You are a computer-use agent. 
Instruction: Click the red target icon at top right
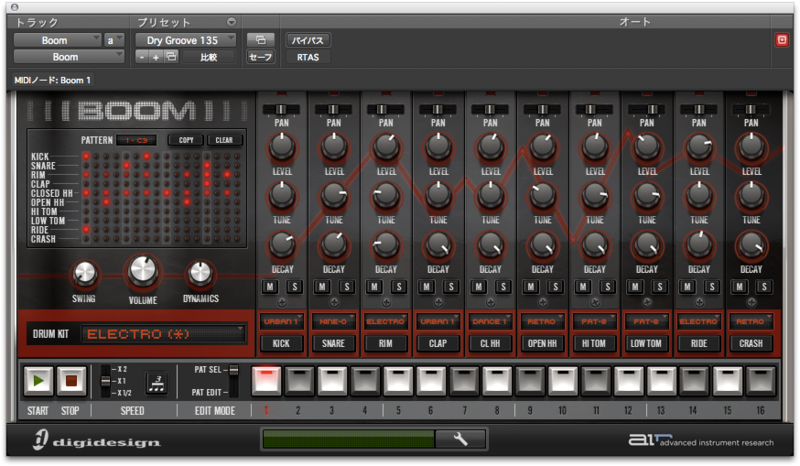point(782,40)
